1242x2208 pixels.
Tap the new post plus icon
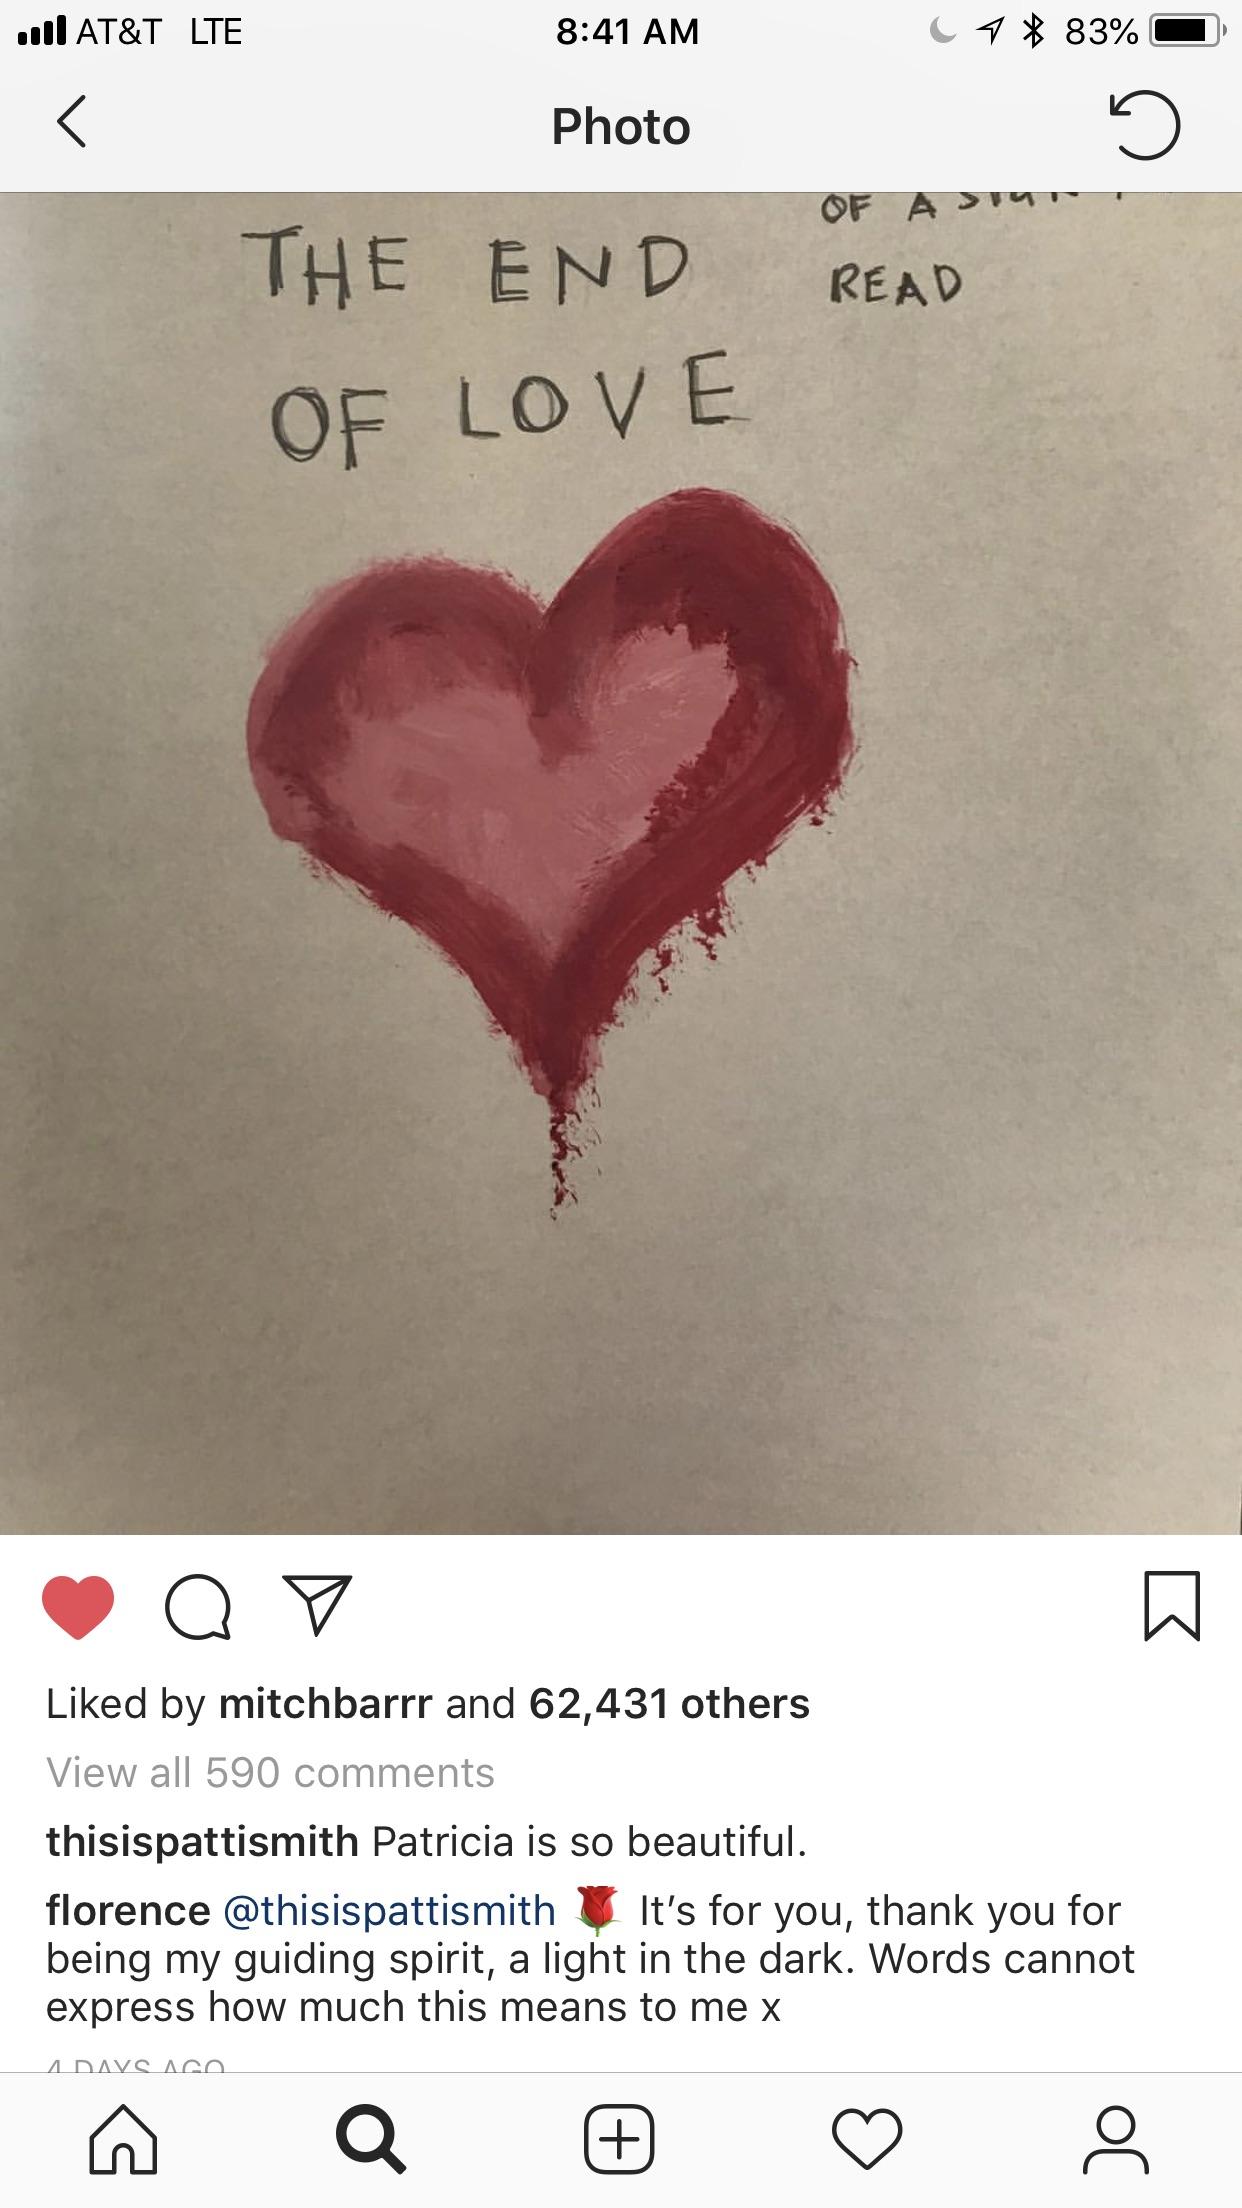[x=620, y=2140]
